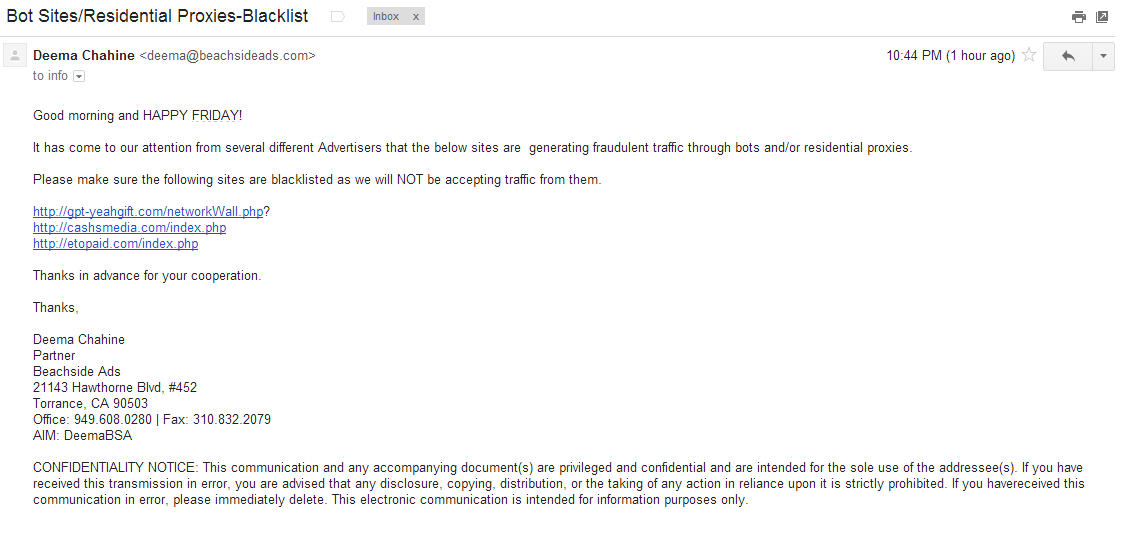Open the gpt-yeahgift.com networkWall.php link
The image size is (1133, 538).
coord(148,211)
